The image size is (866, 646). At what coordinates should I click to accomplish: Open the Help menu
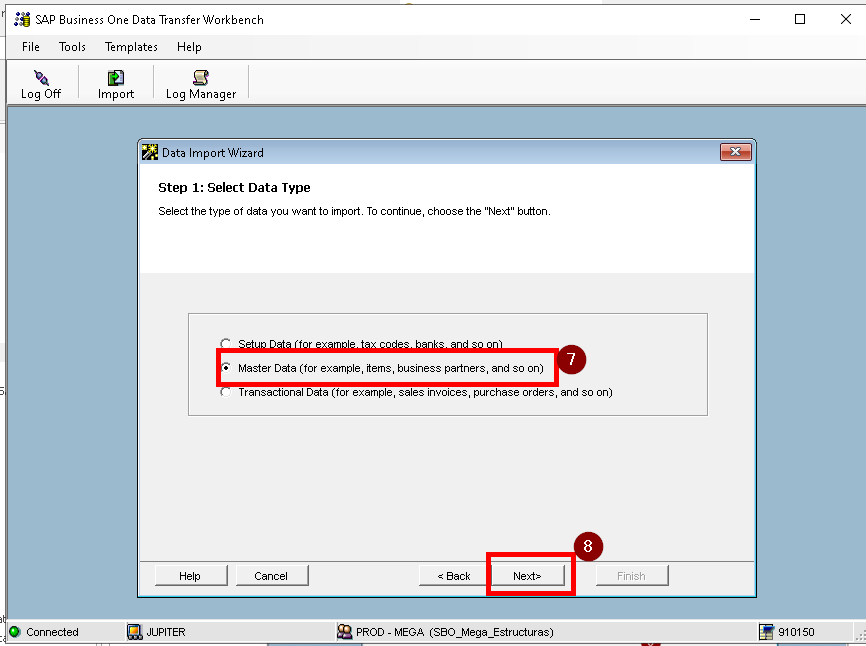tap(189, 47)
